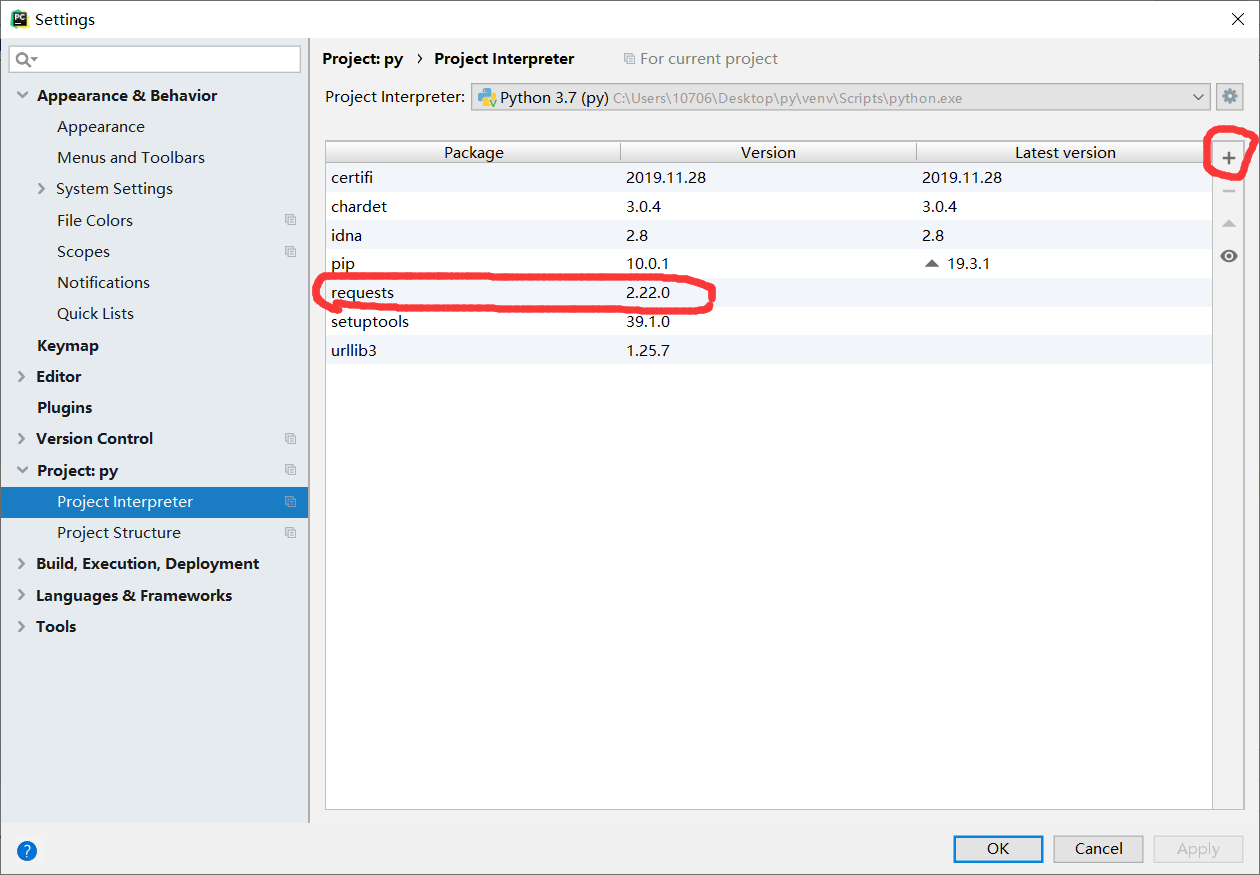Click the Latest version column header
The width and height of the screenshot is (1260, 875).
(1064, 152)
